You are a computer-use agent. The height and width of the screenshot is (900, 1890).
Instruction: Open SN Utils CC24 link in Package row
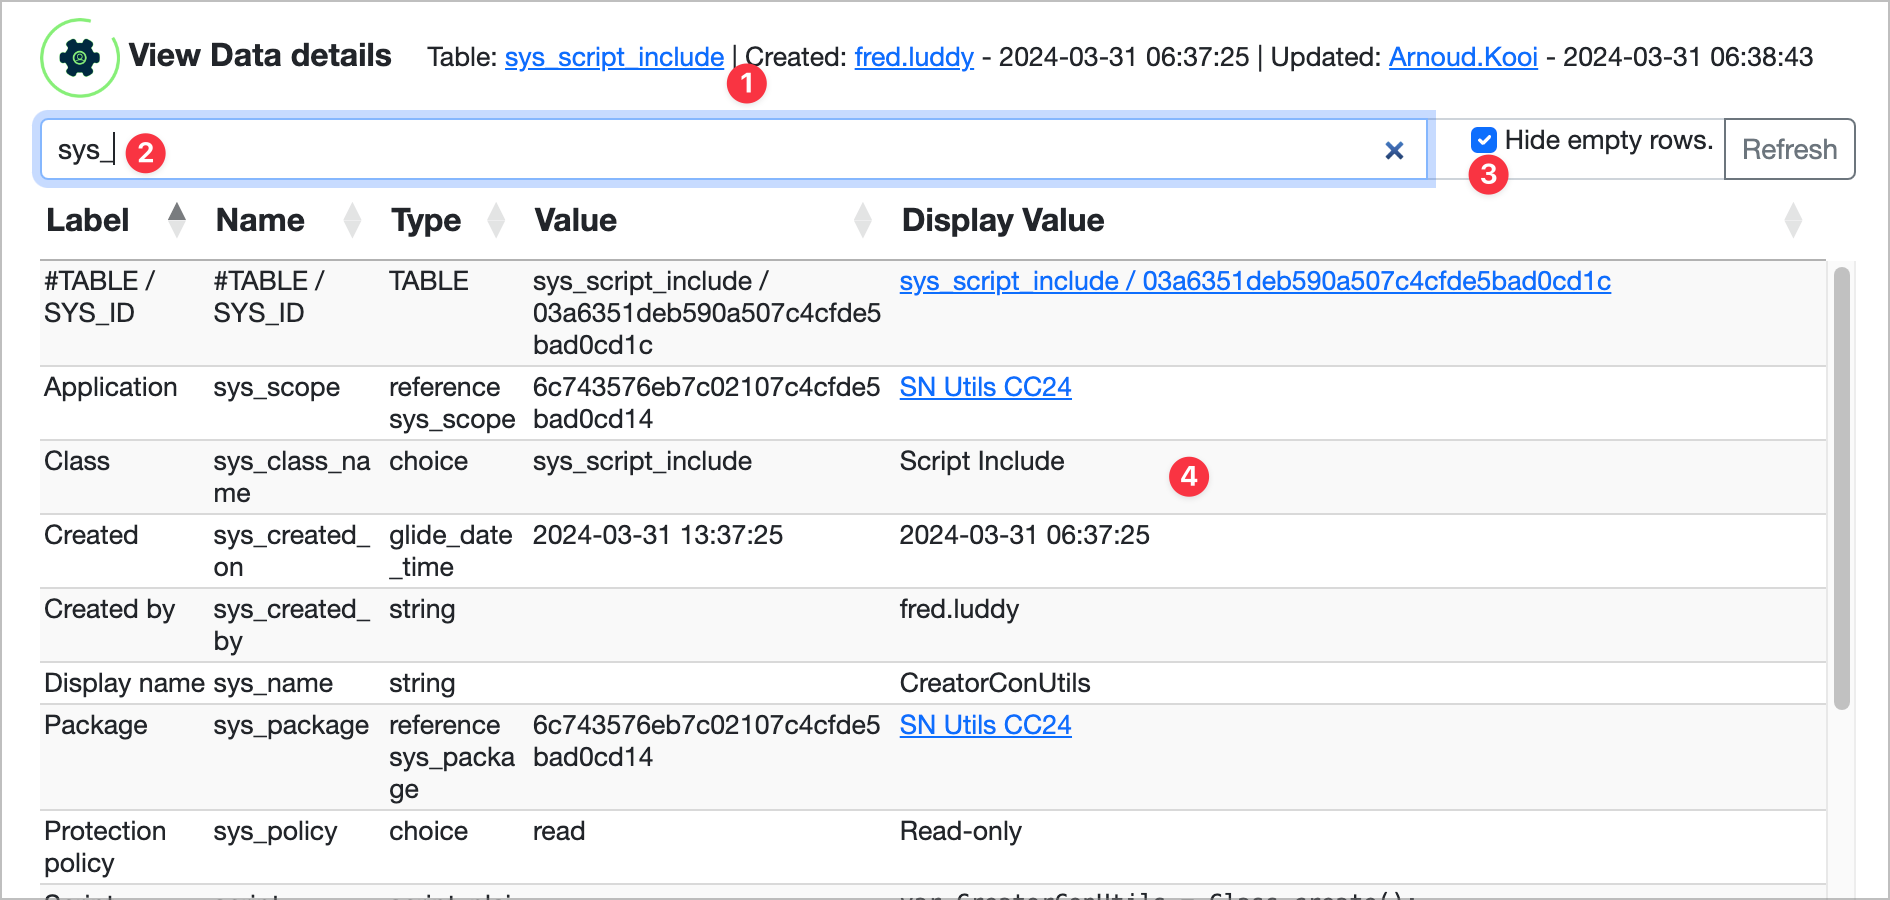pyautogui.click(x=985, y=725)
